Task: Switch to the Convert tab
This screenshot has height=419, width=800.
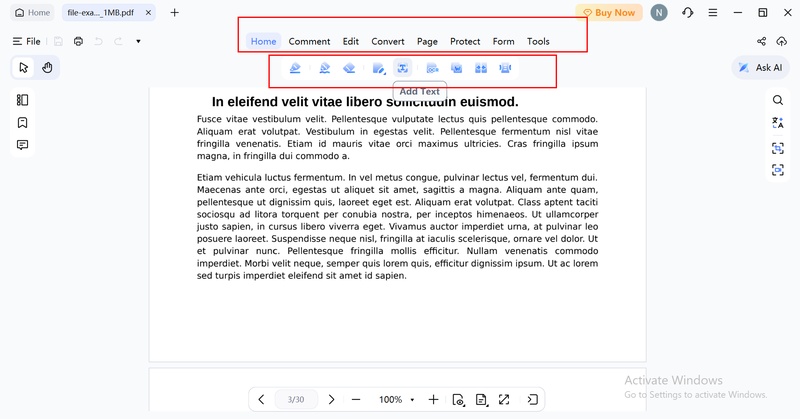Action: [388, 41]
